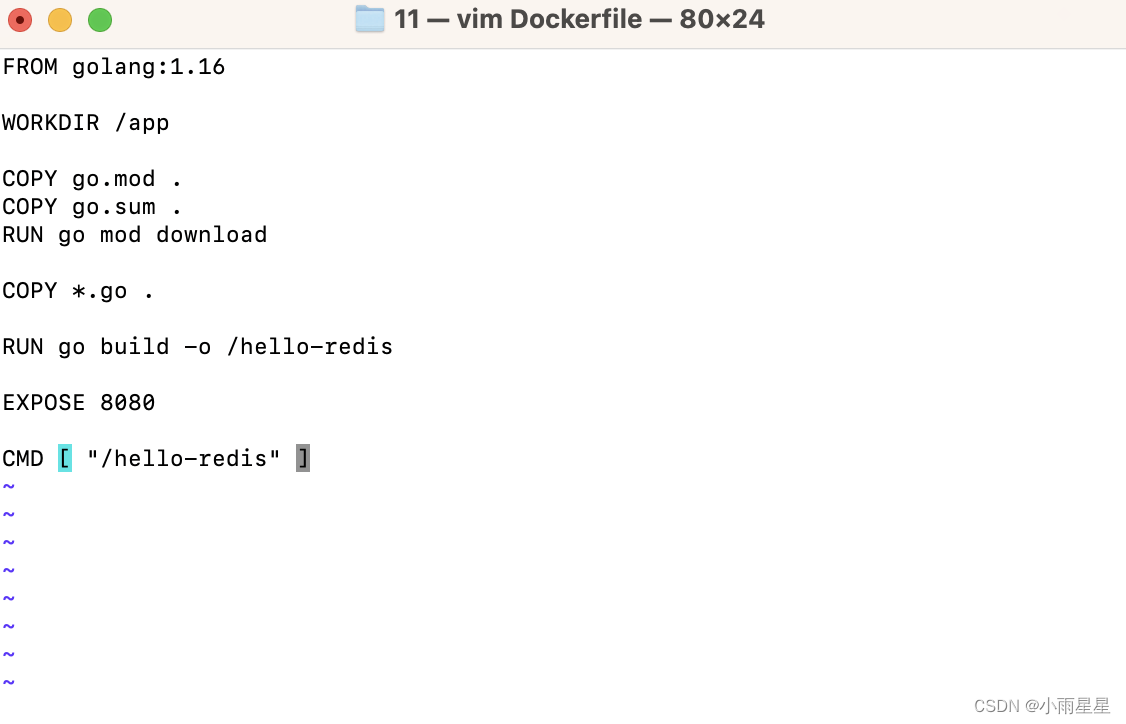Click go.sum in the COPY line
Screen dimensions: 1126x724
[x=113, y=207]
